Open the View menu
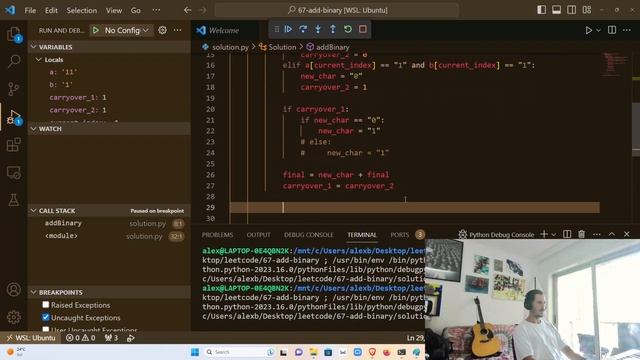This screenshot has height=360, width=640. tap(114, 10)
